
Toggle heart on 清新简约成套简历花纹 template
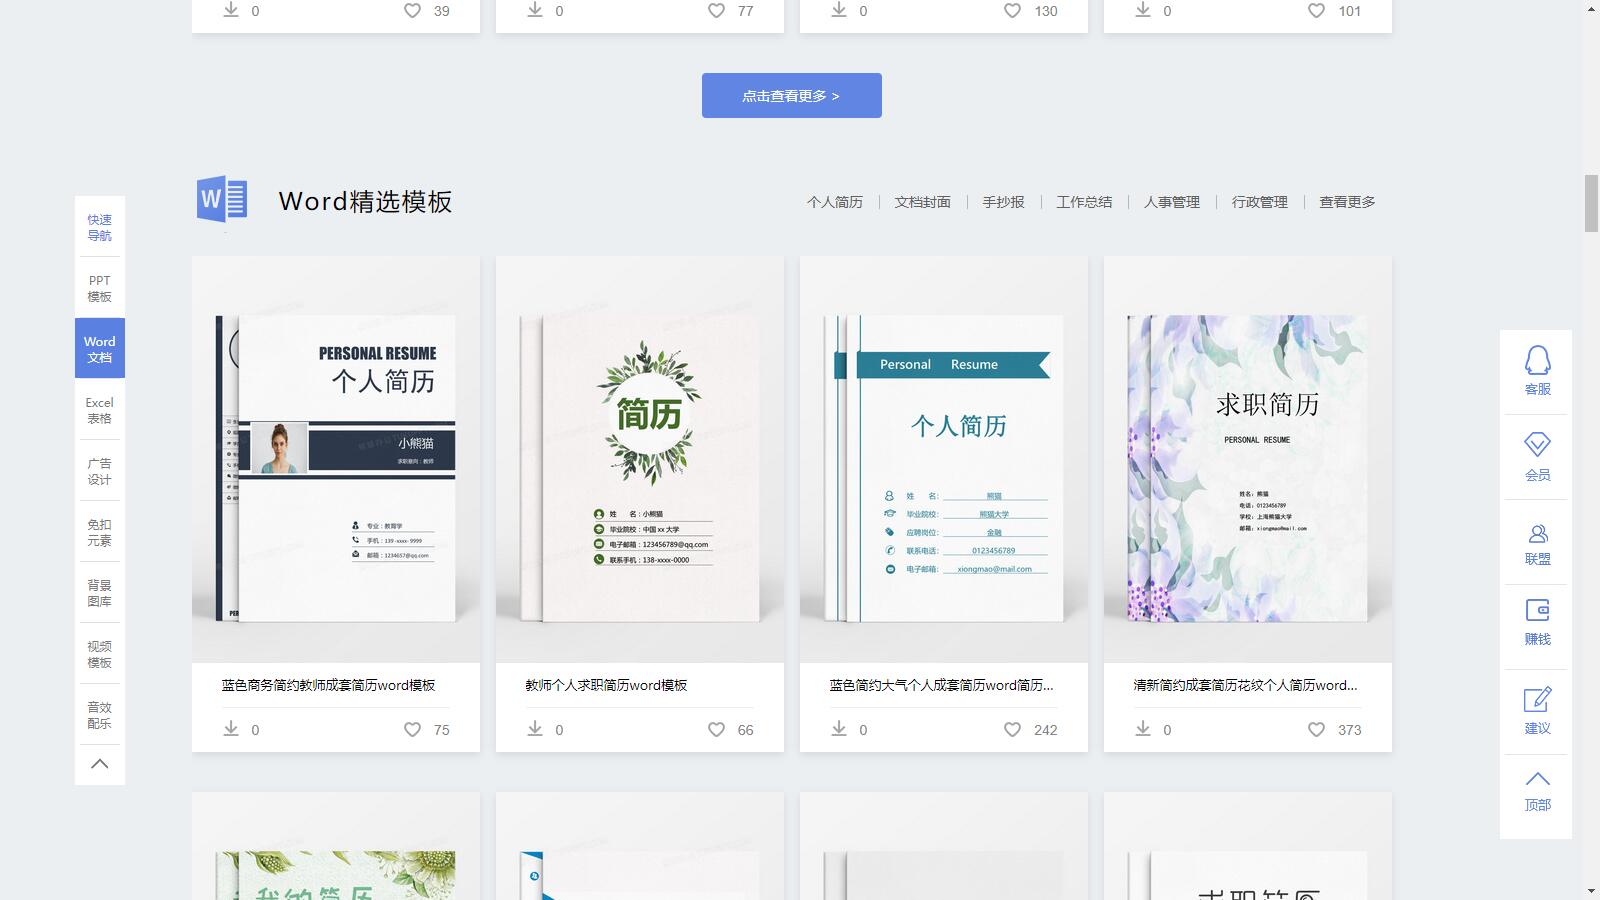(1316, 730)
